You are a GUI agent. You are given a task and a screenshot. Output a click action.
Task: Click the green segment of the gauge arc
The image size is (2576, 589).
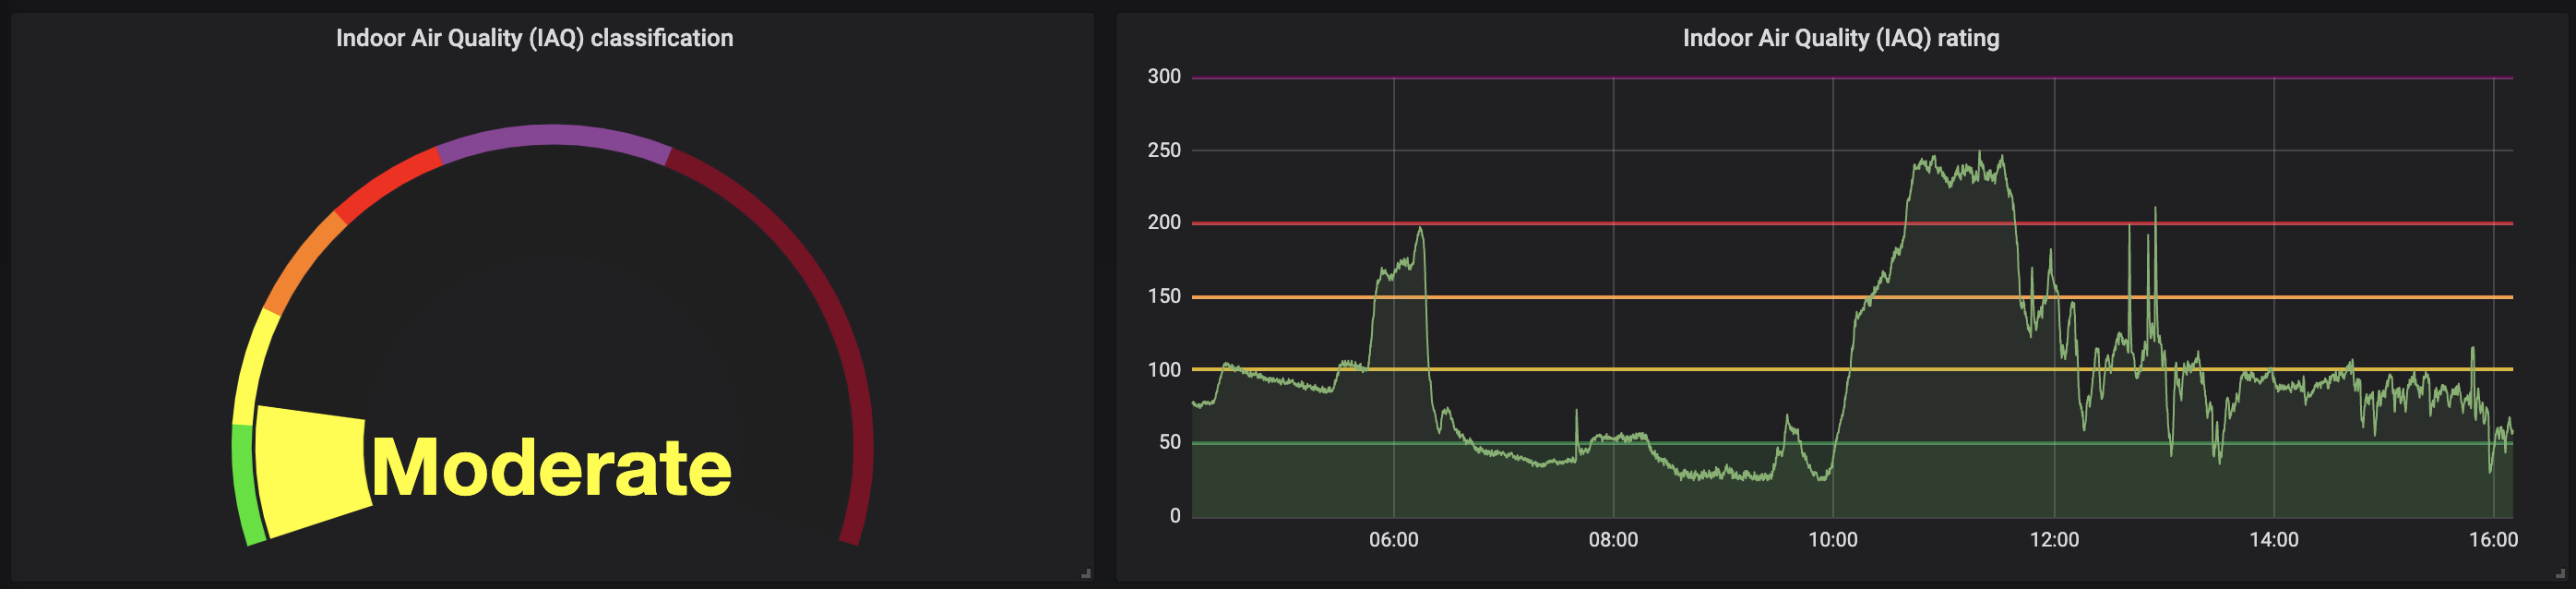pos(246,486)
